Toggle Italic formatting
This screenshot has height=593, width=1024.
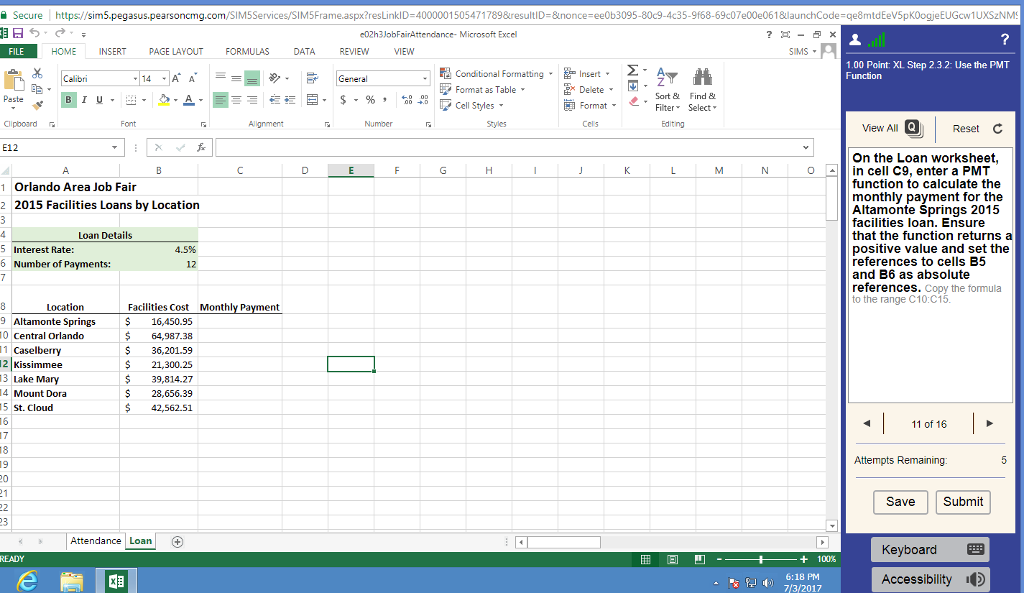coord(83,99)
